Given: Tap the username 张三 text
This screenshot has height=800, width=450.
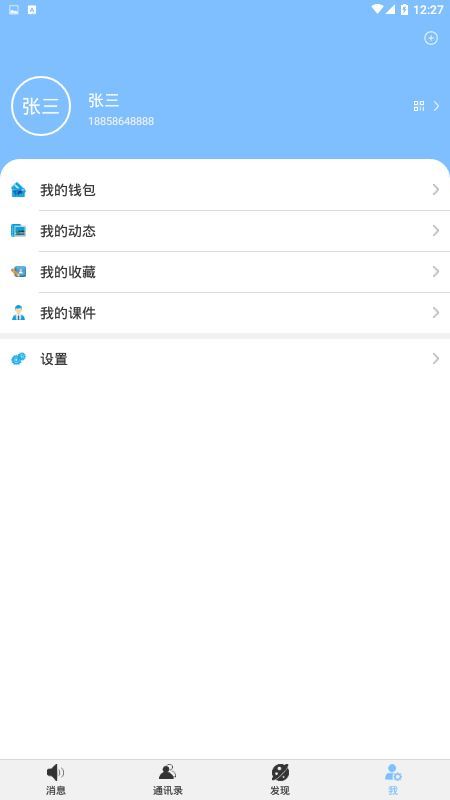Looking at the screenshot, I should pyautogui.click(x=104, y=101).
